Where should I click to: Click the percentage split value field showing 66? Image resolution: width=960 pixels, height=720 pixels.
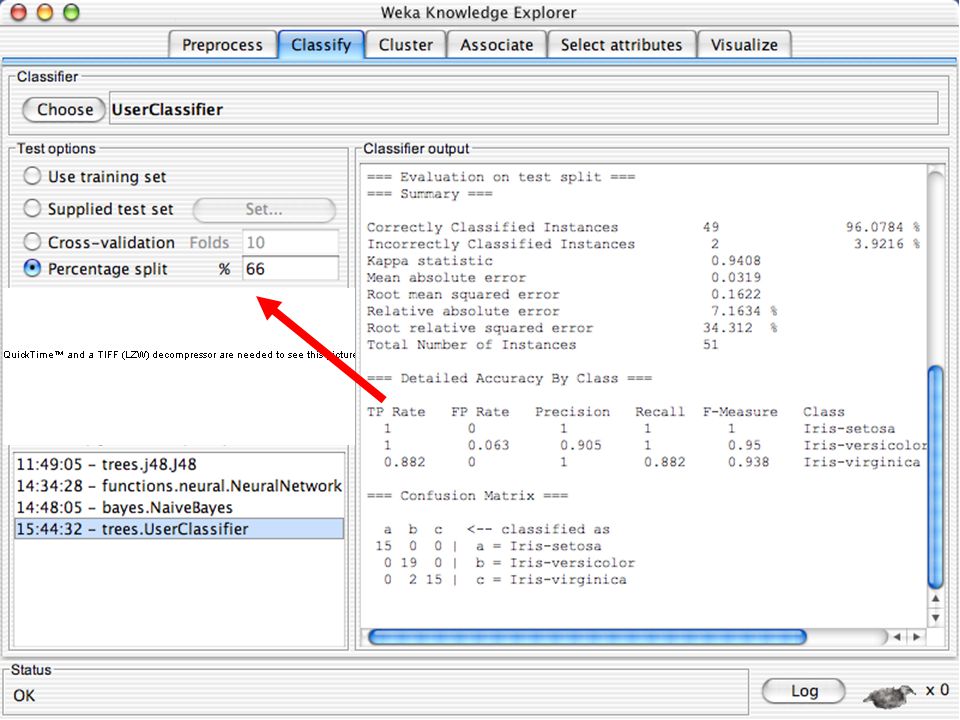coord(291,269)
